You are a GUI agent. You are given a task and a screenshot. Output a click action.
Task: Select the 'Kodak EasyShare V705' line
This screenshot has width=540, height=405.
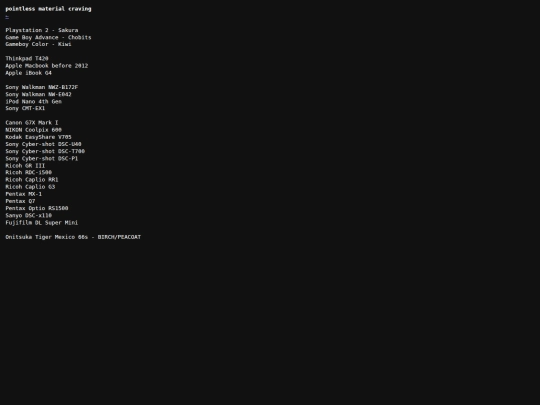[x=38, y=137]
